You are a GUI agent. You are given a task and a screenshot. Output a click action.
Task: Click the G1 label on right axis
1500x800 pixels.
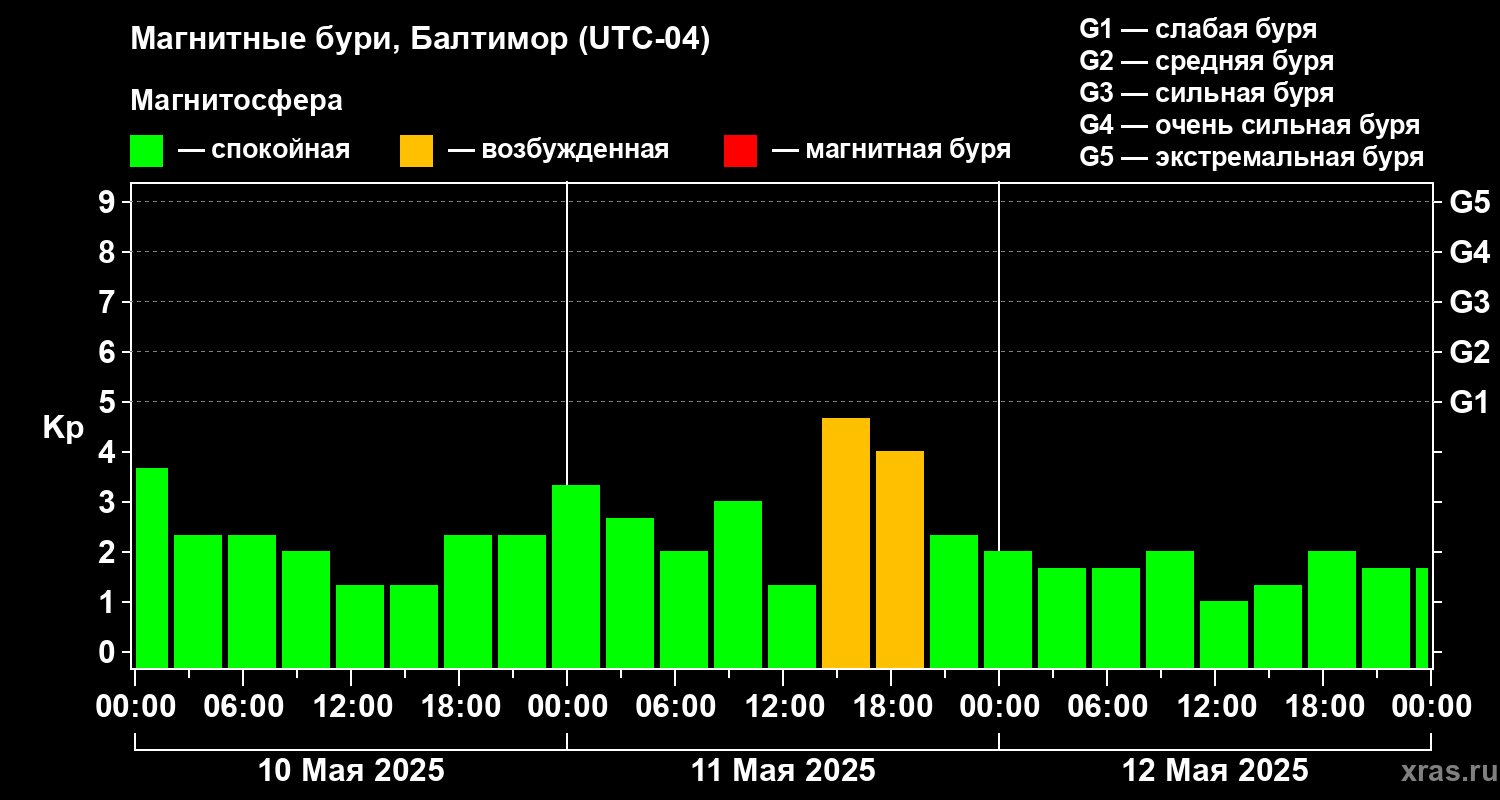coord(1469,402)
